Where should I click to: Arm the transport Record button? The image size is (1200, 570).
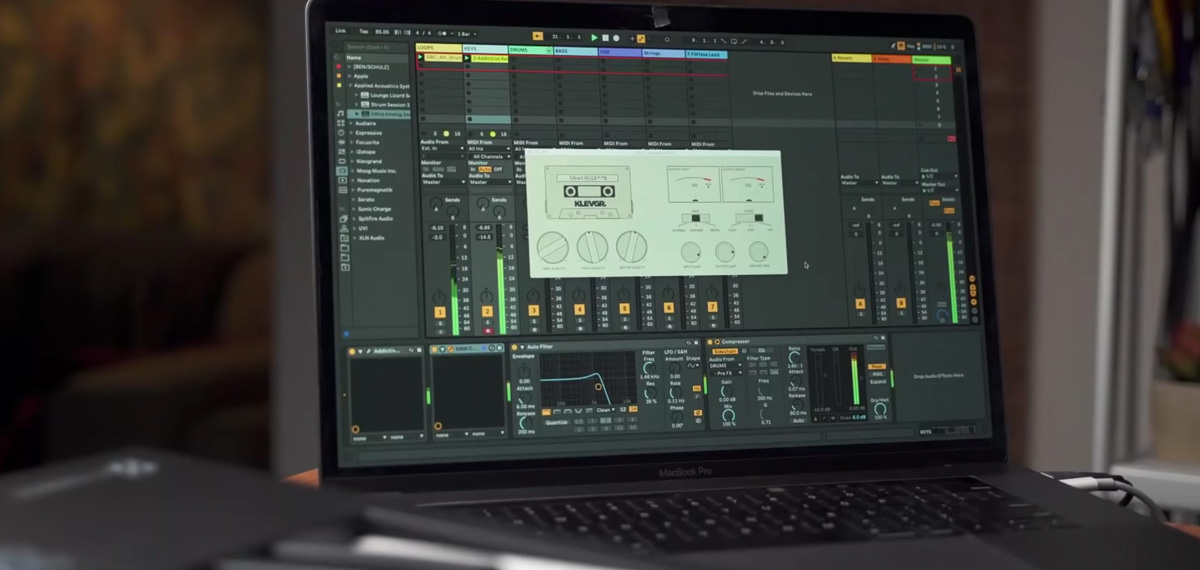coord(616,38)
